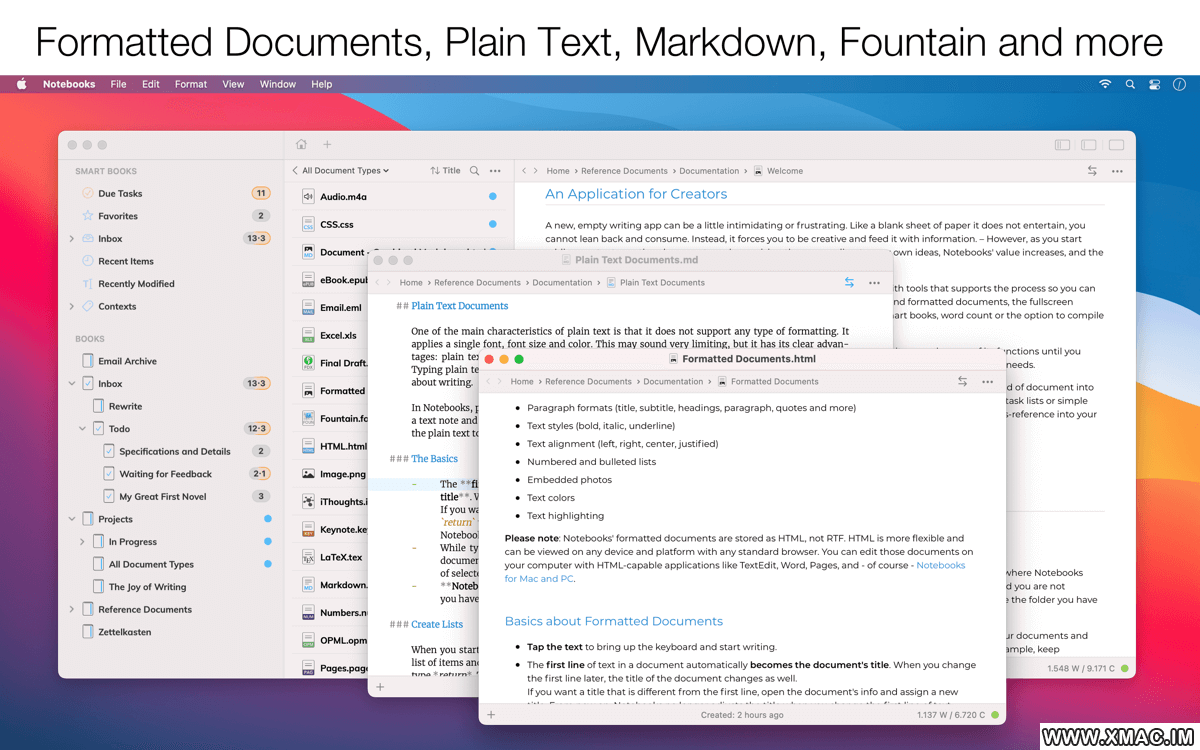Open the Window menu
Image resolution: width=1200 pixels, height=750 pixels.
[278, 84]
